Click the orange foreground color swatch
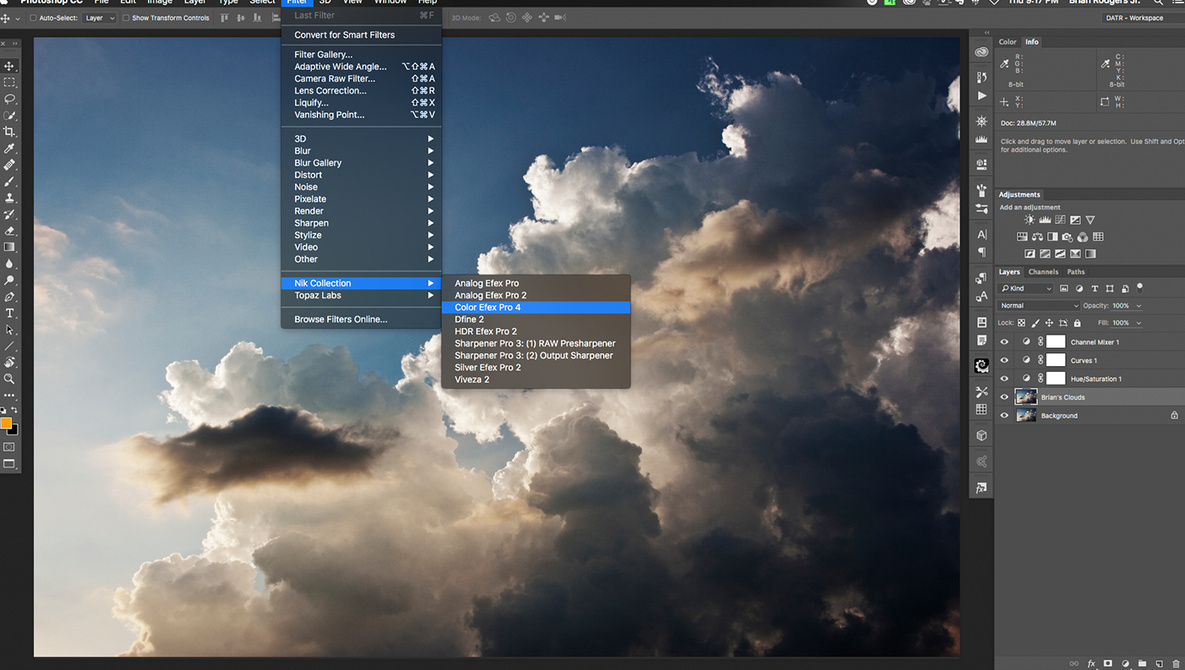This screenshot has height=670, width=1185. tap(6, 423)
